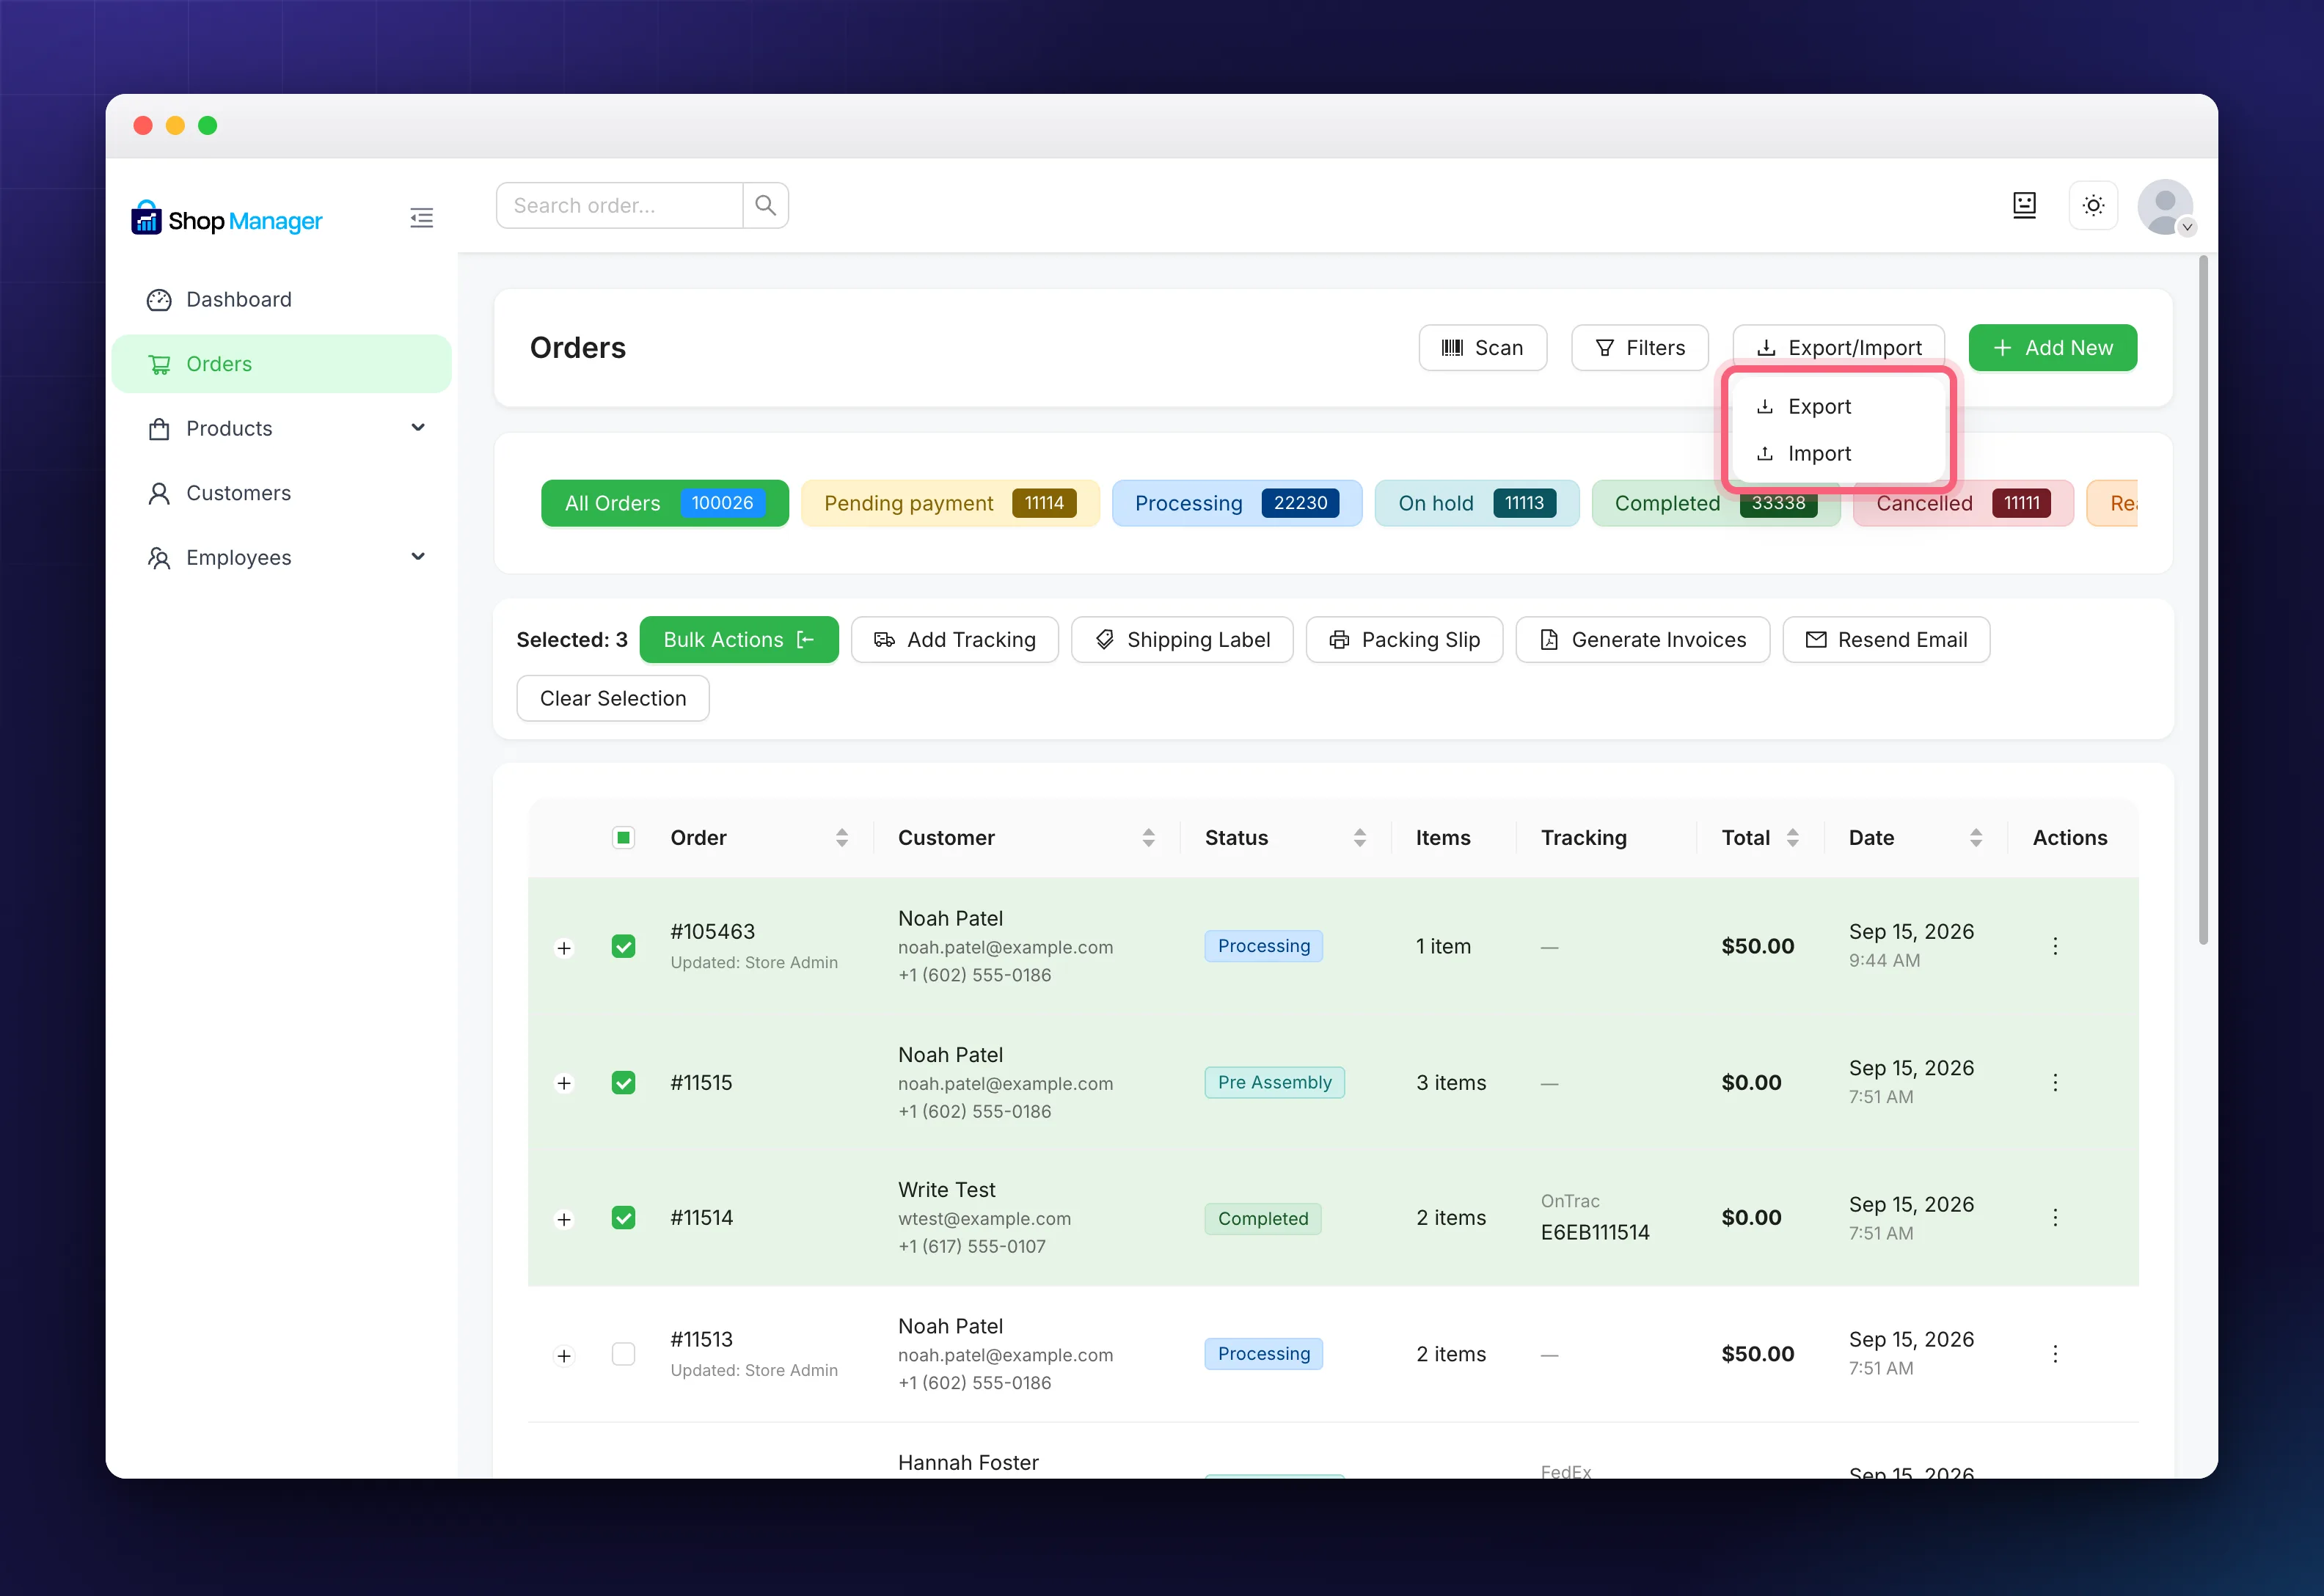This screenshot has width=2324, height=1596.
Task: Click wtest@example.com email
Action: tap(984, 1218)
